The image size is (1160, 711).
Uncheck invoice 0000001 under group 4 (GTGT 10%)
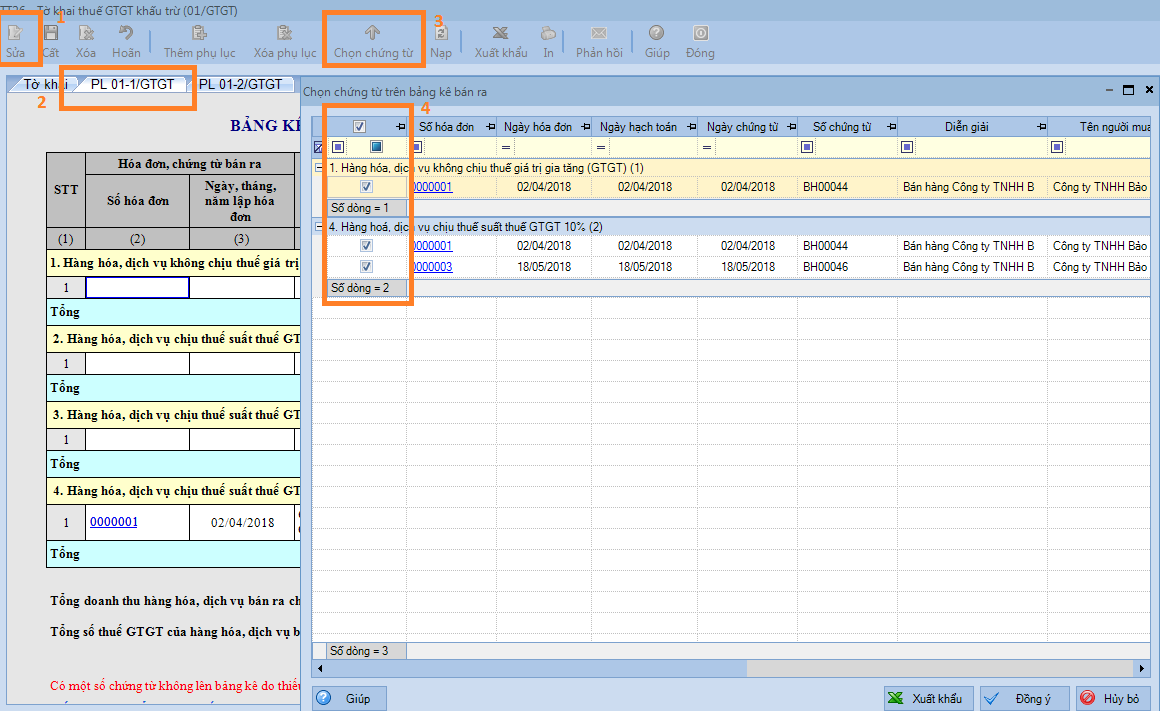coord(366,246)
